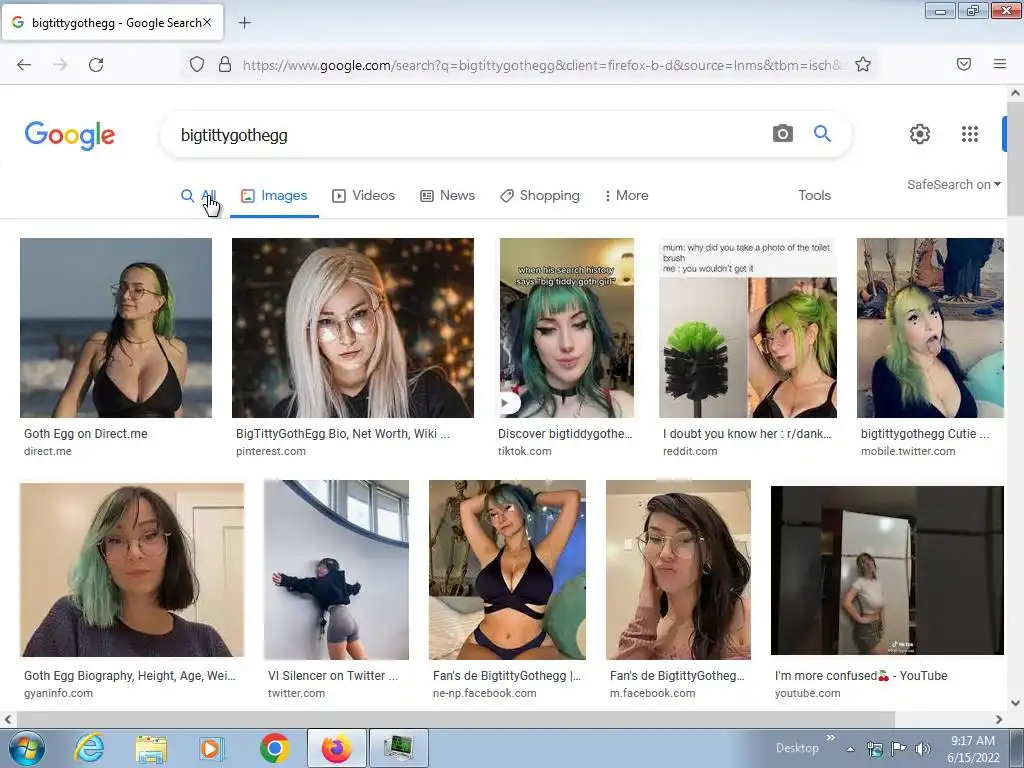The width and height of the screenshot is (1024, 768).
Task: Click the vertical scrollbar up arrow
Action: [1016, 93]
